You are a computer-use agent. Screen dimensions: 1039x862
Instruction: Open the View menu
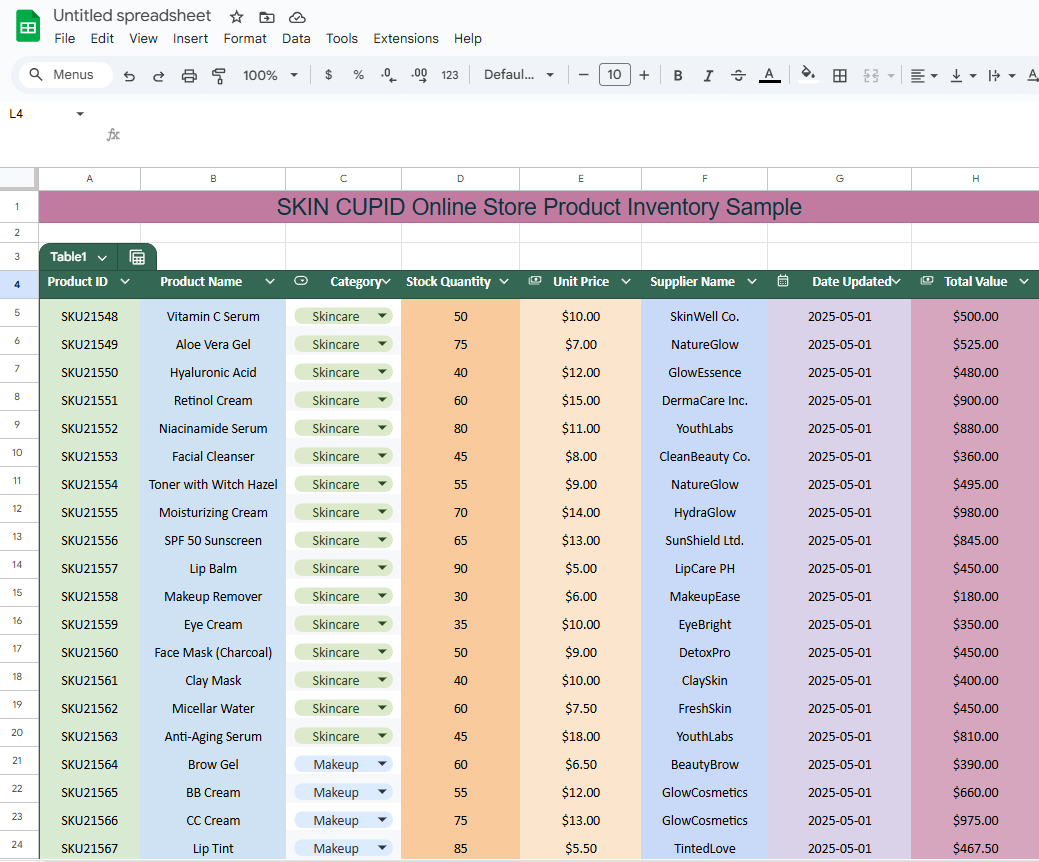coord(143,38)
